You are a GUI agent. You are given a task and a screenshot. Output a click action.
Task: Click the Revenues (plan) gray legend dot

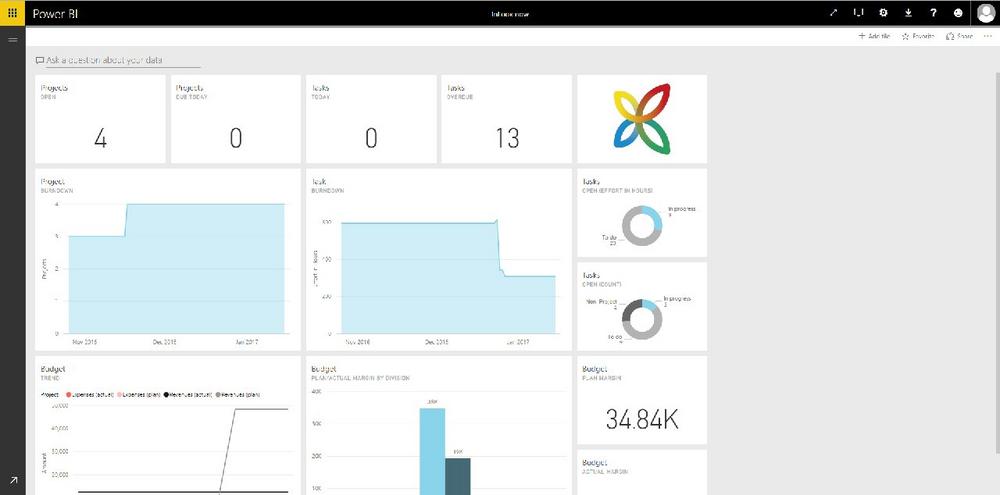pyautogui.click(x=219, y=395)
